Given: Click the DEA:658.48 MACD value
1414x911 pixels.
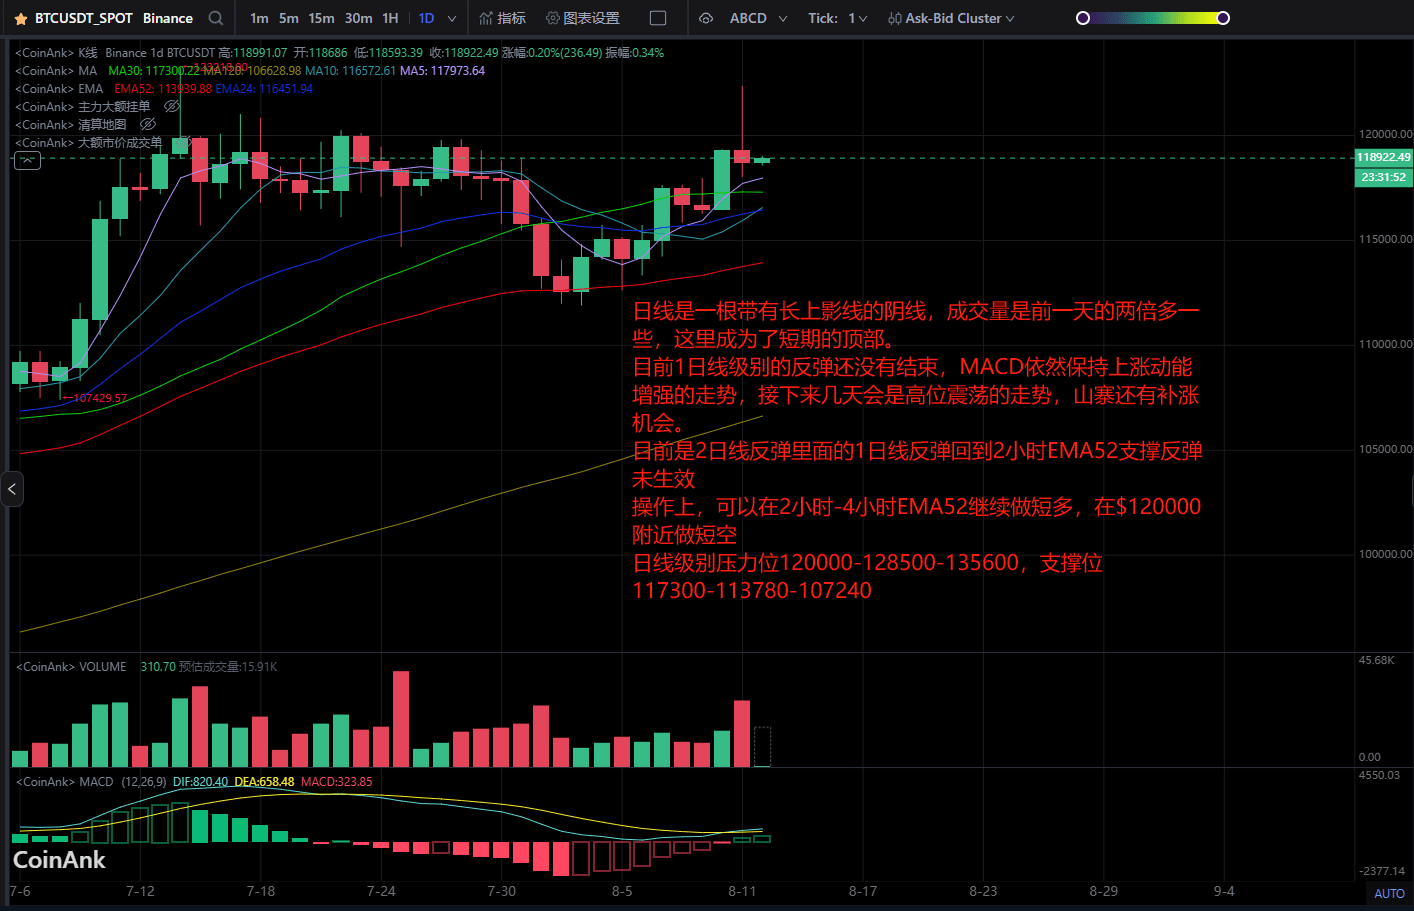Looking at the screenshot, I should click(264, 781).
